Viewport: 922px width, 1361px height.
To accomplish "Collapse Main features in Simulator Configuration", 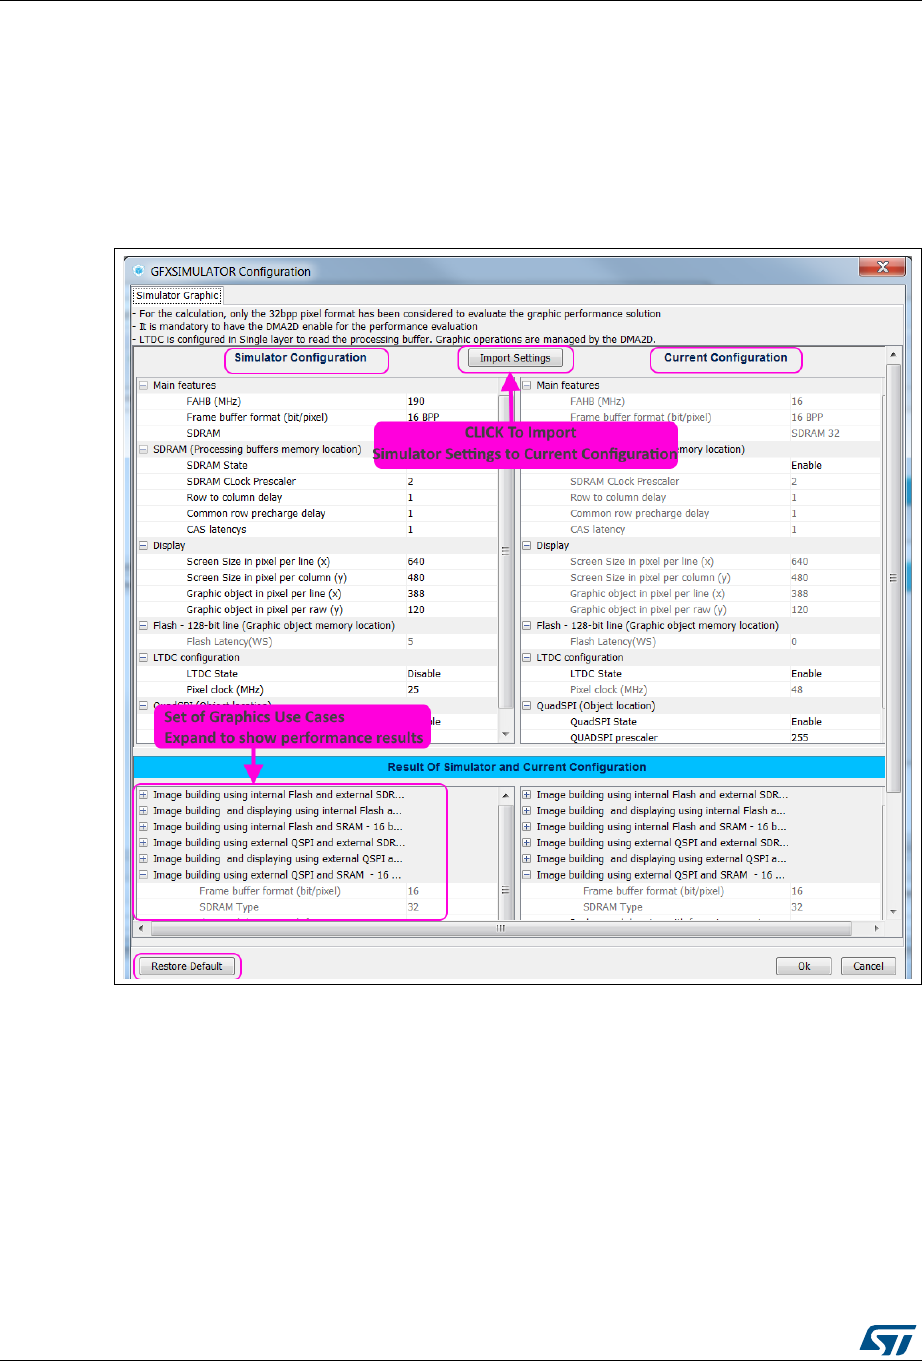I will click(x=143, y=385).
